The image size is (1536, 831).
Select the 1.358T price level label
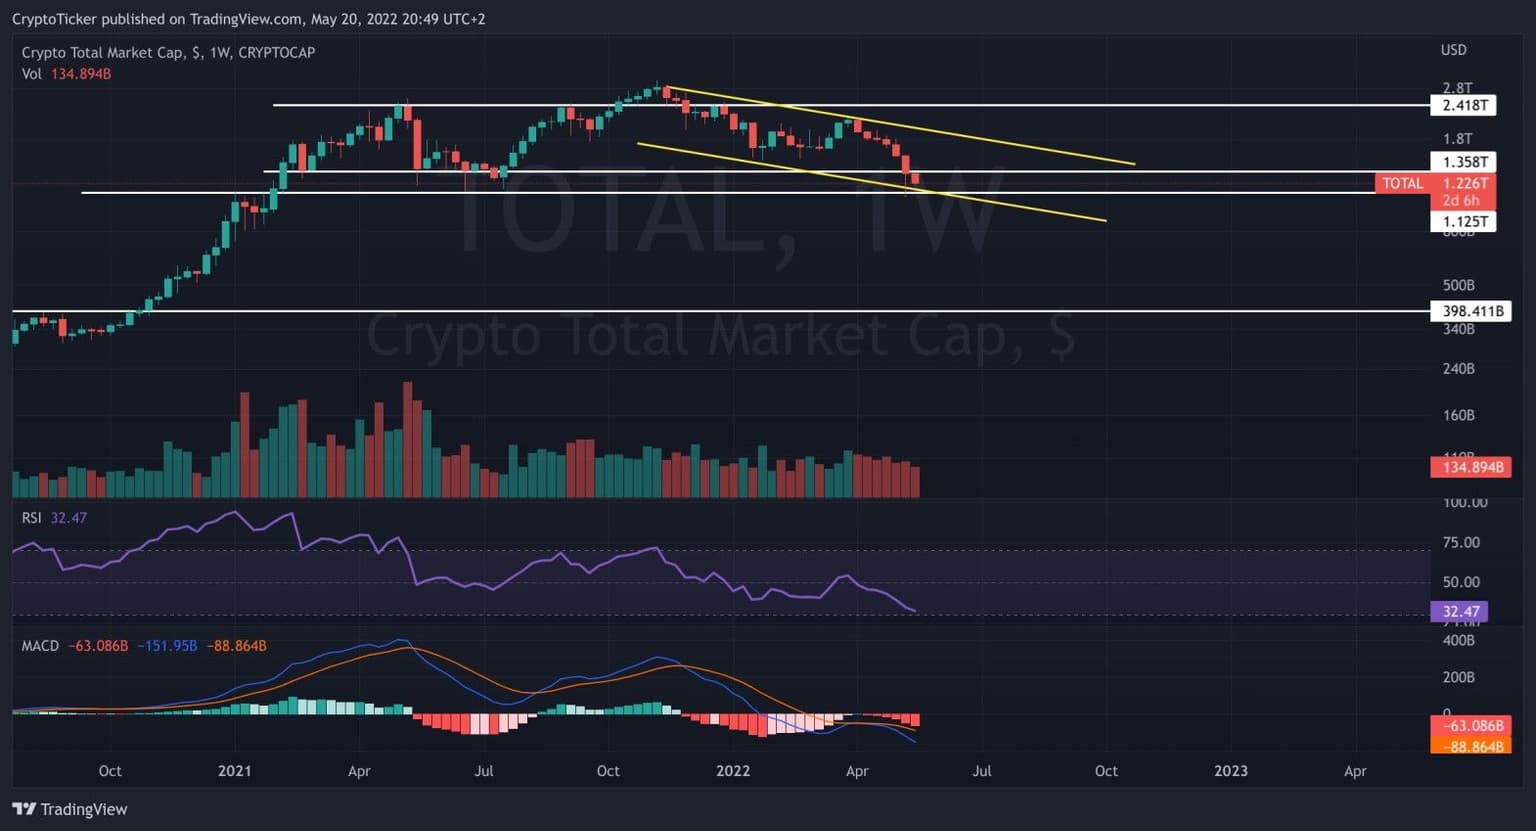pyautogui.click(x=1463, y=162)
